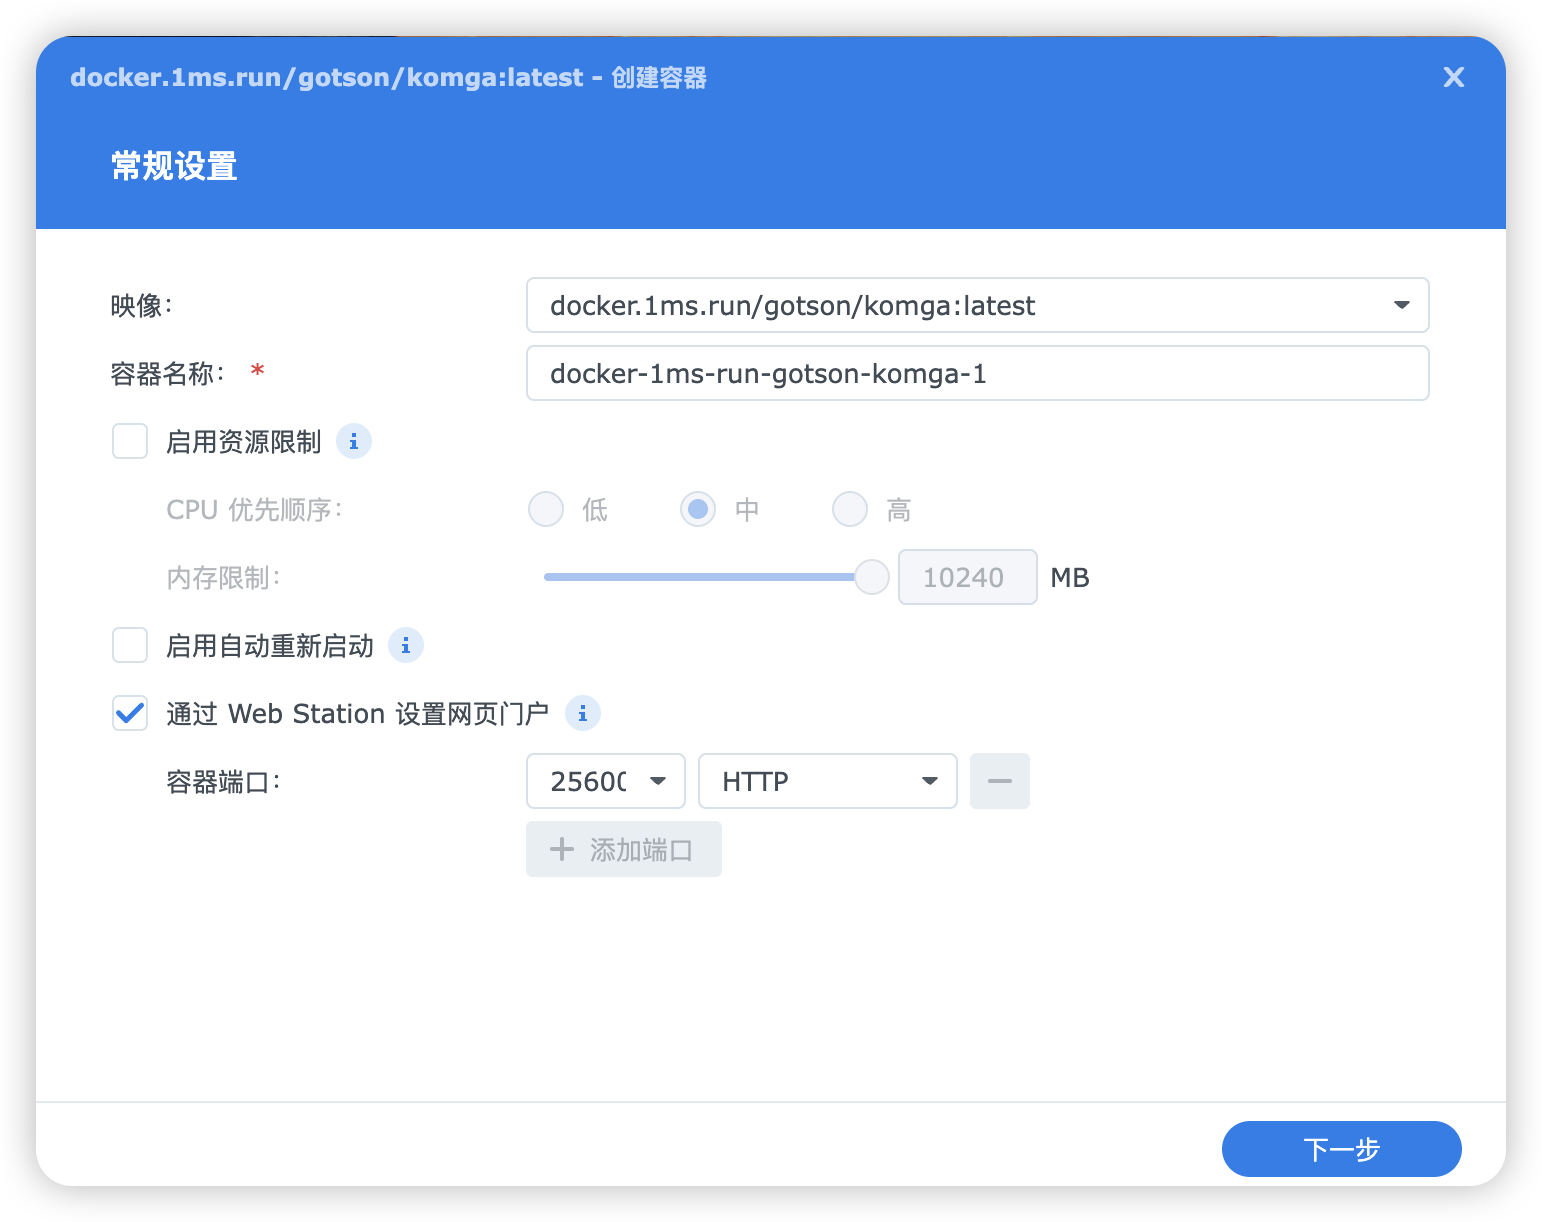Click the 容器名称 text field

[x=977, y=373]
